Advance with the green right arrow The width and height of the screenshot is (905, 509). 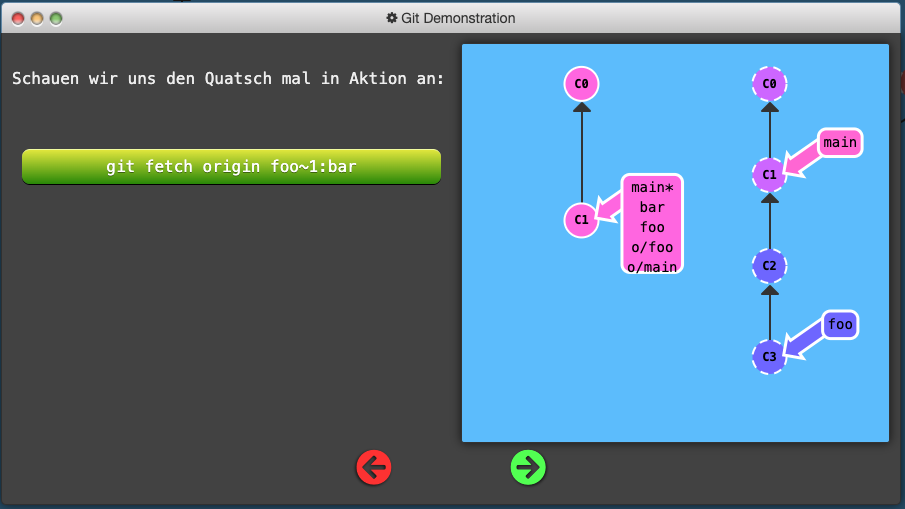click(x=528, y=467)
